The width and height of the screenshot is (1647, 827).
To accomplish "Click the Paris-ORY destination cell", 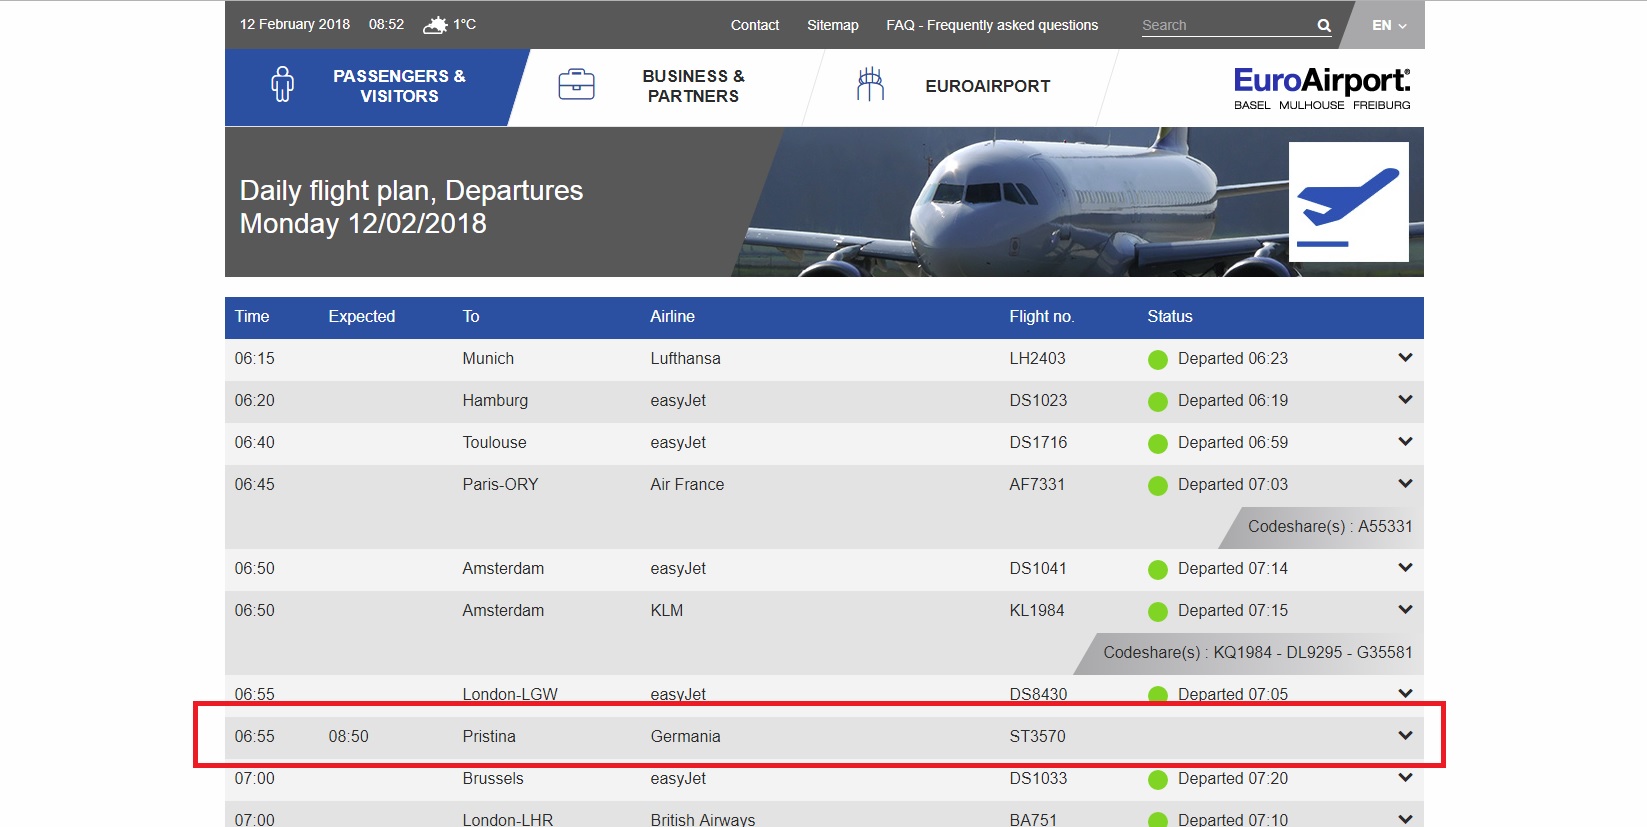I will 500,484.
